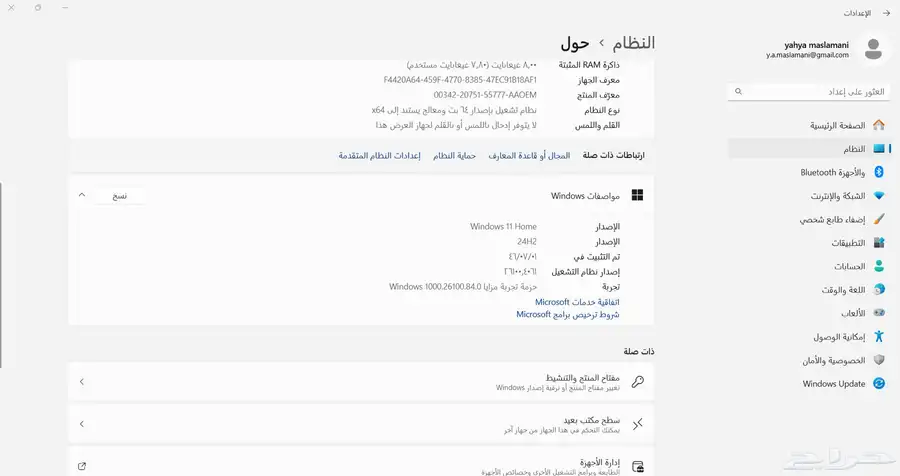Open إمكانية الوصول settings page

[x=809, y=337]
